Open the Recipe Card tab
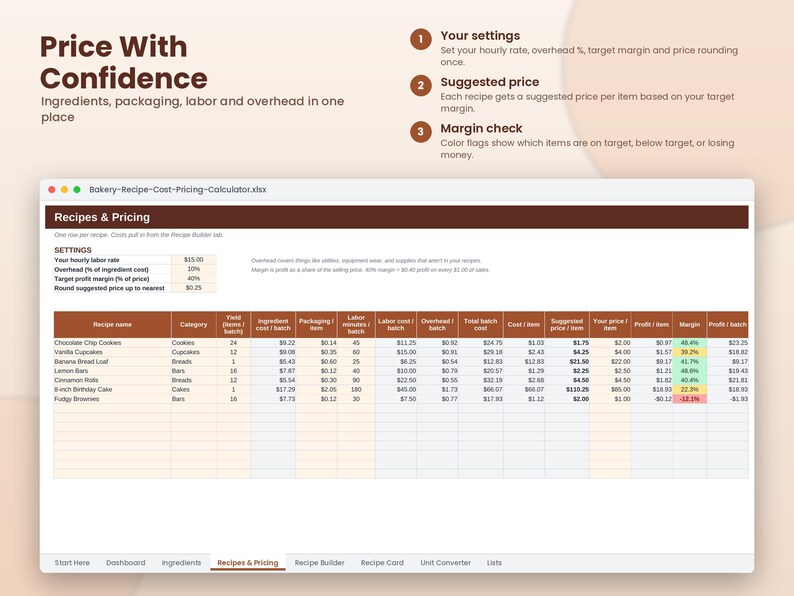The width and height of the screenshot is (794, 596). [382, 563]
